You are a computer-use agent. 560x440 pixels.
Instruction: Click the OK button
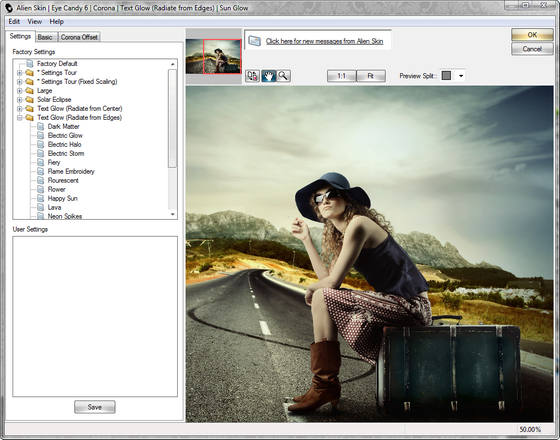click(532, 35)
